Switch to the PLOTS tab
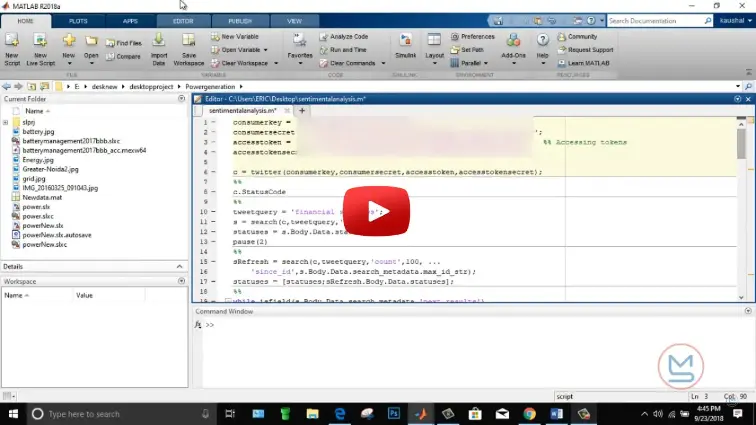 coord(78,20)
